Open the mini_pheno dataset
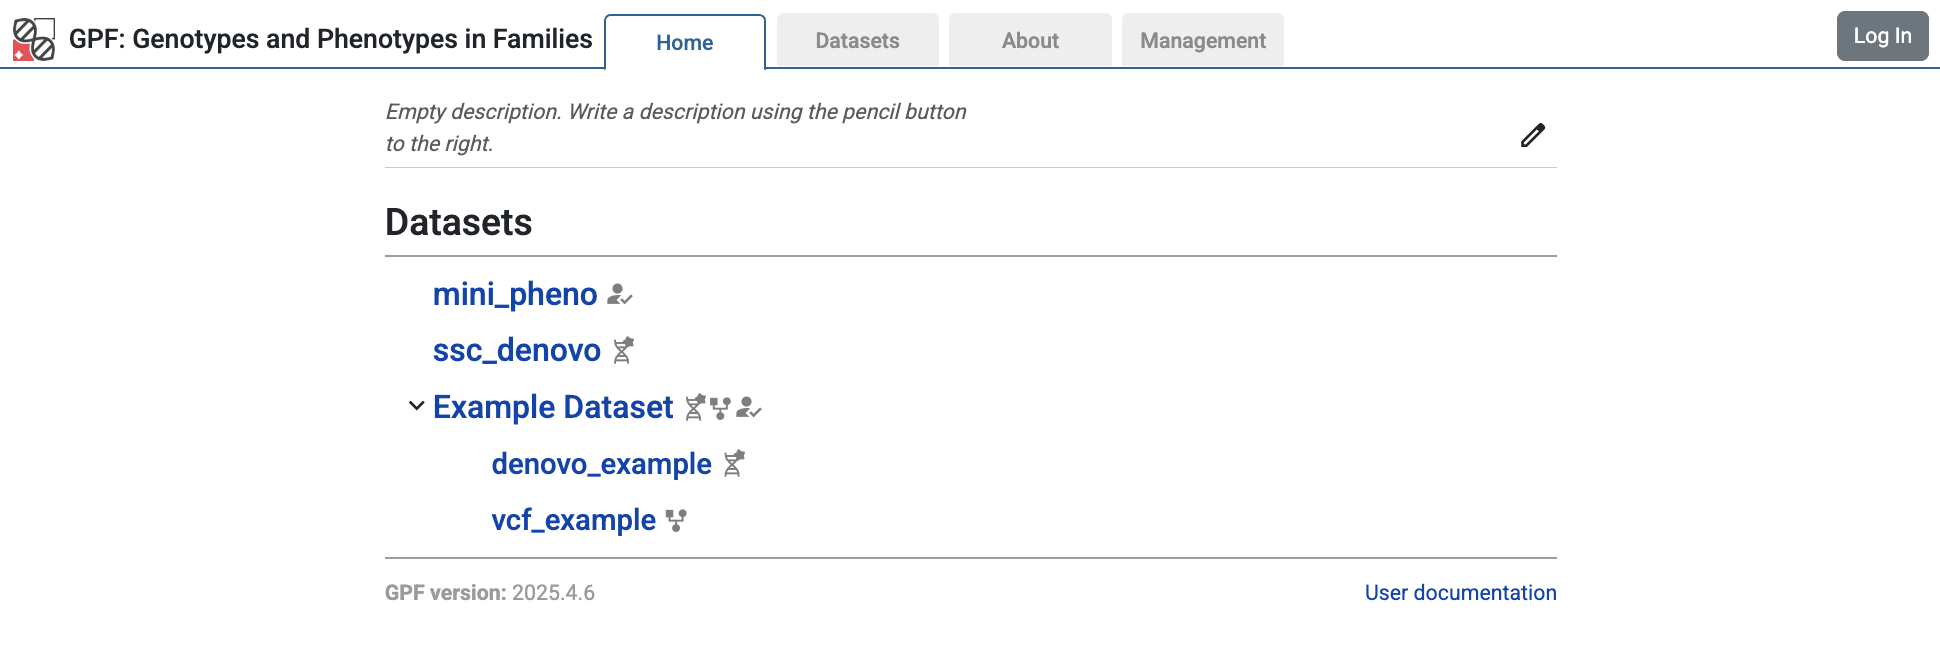Image resolution: width=1940 pixels, height=666 pixels. pos(515,294)
